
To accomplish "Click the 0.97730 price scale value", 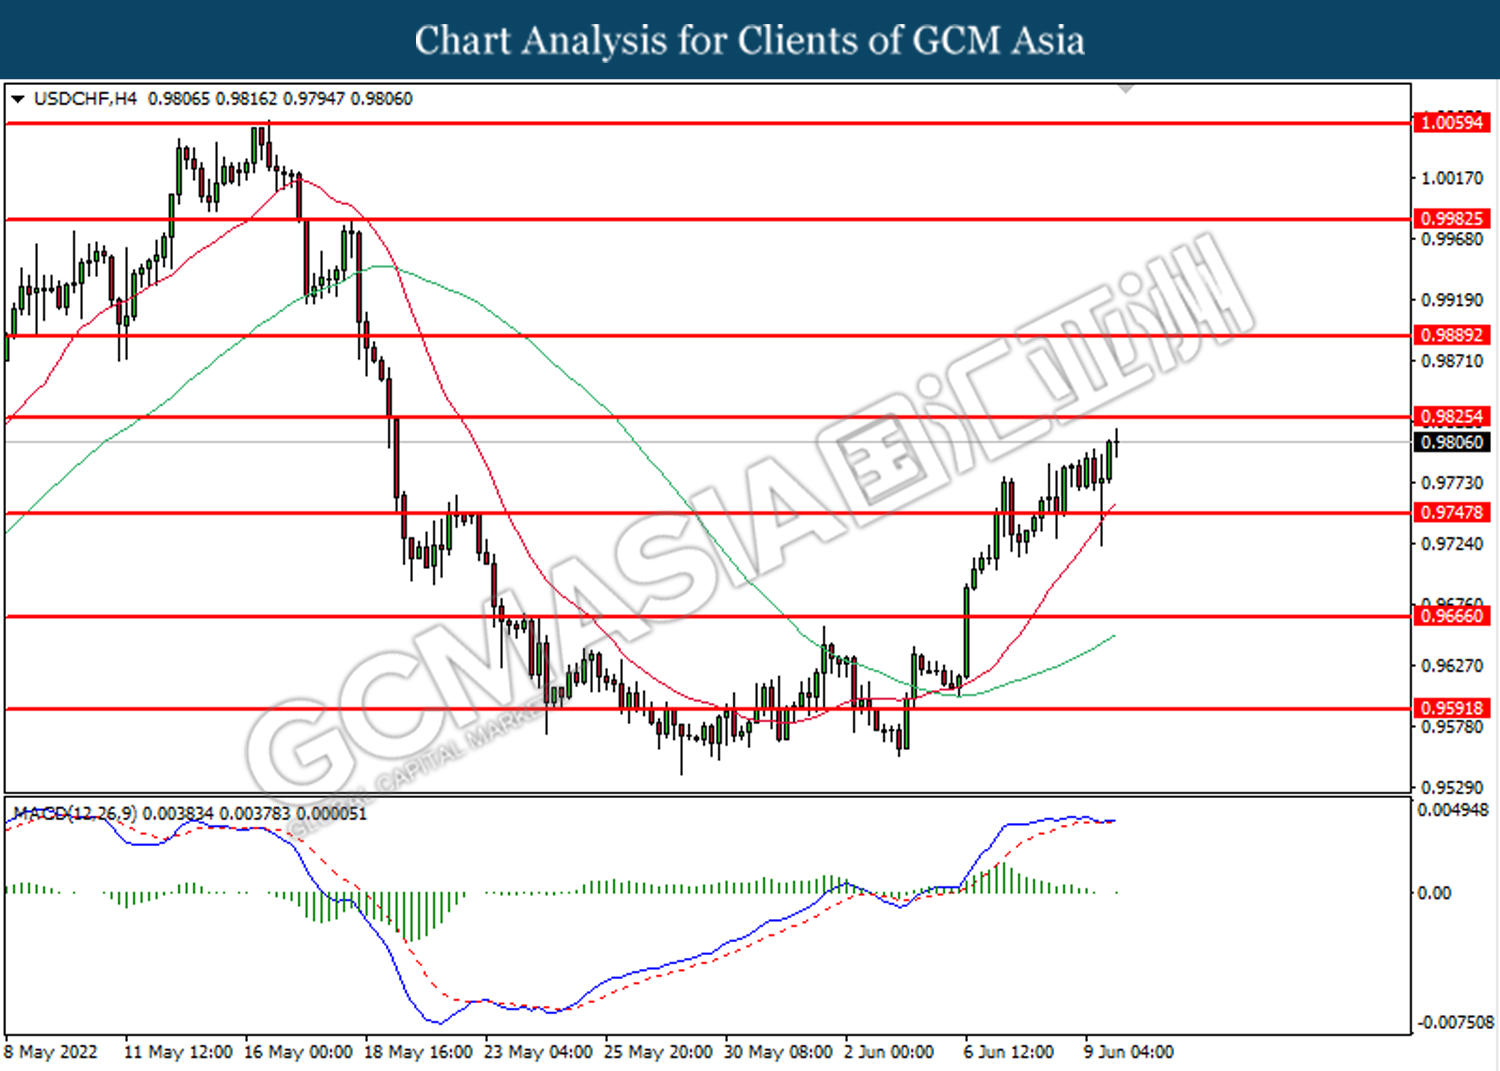I will (1453, 483).
